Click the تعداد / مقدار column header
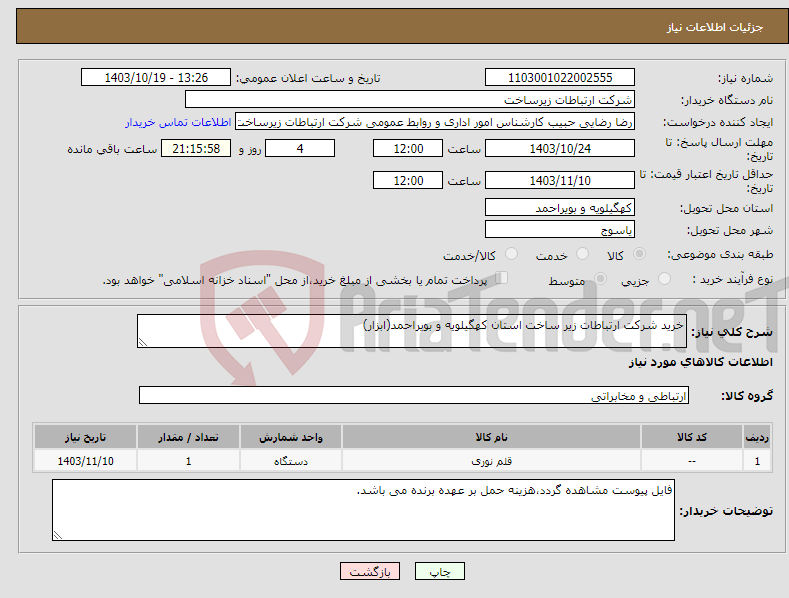 188,437
